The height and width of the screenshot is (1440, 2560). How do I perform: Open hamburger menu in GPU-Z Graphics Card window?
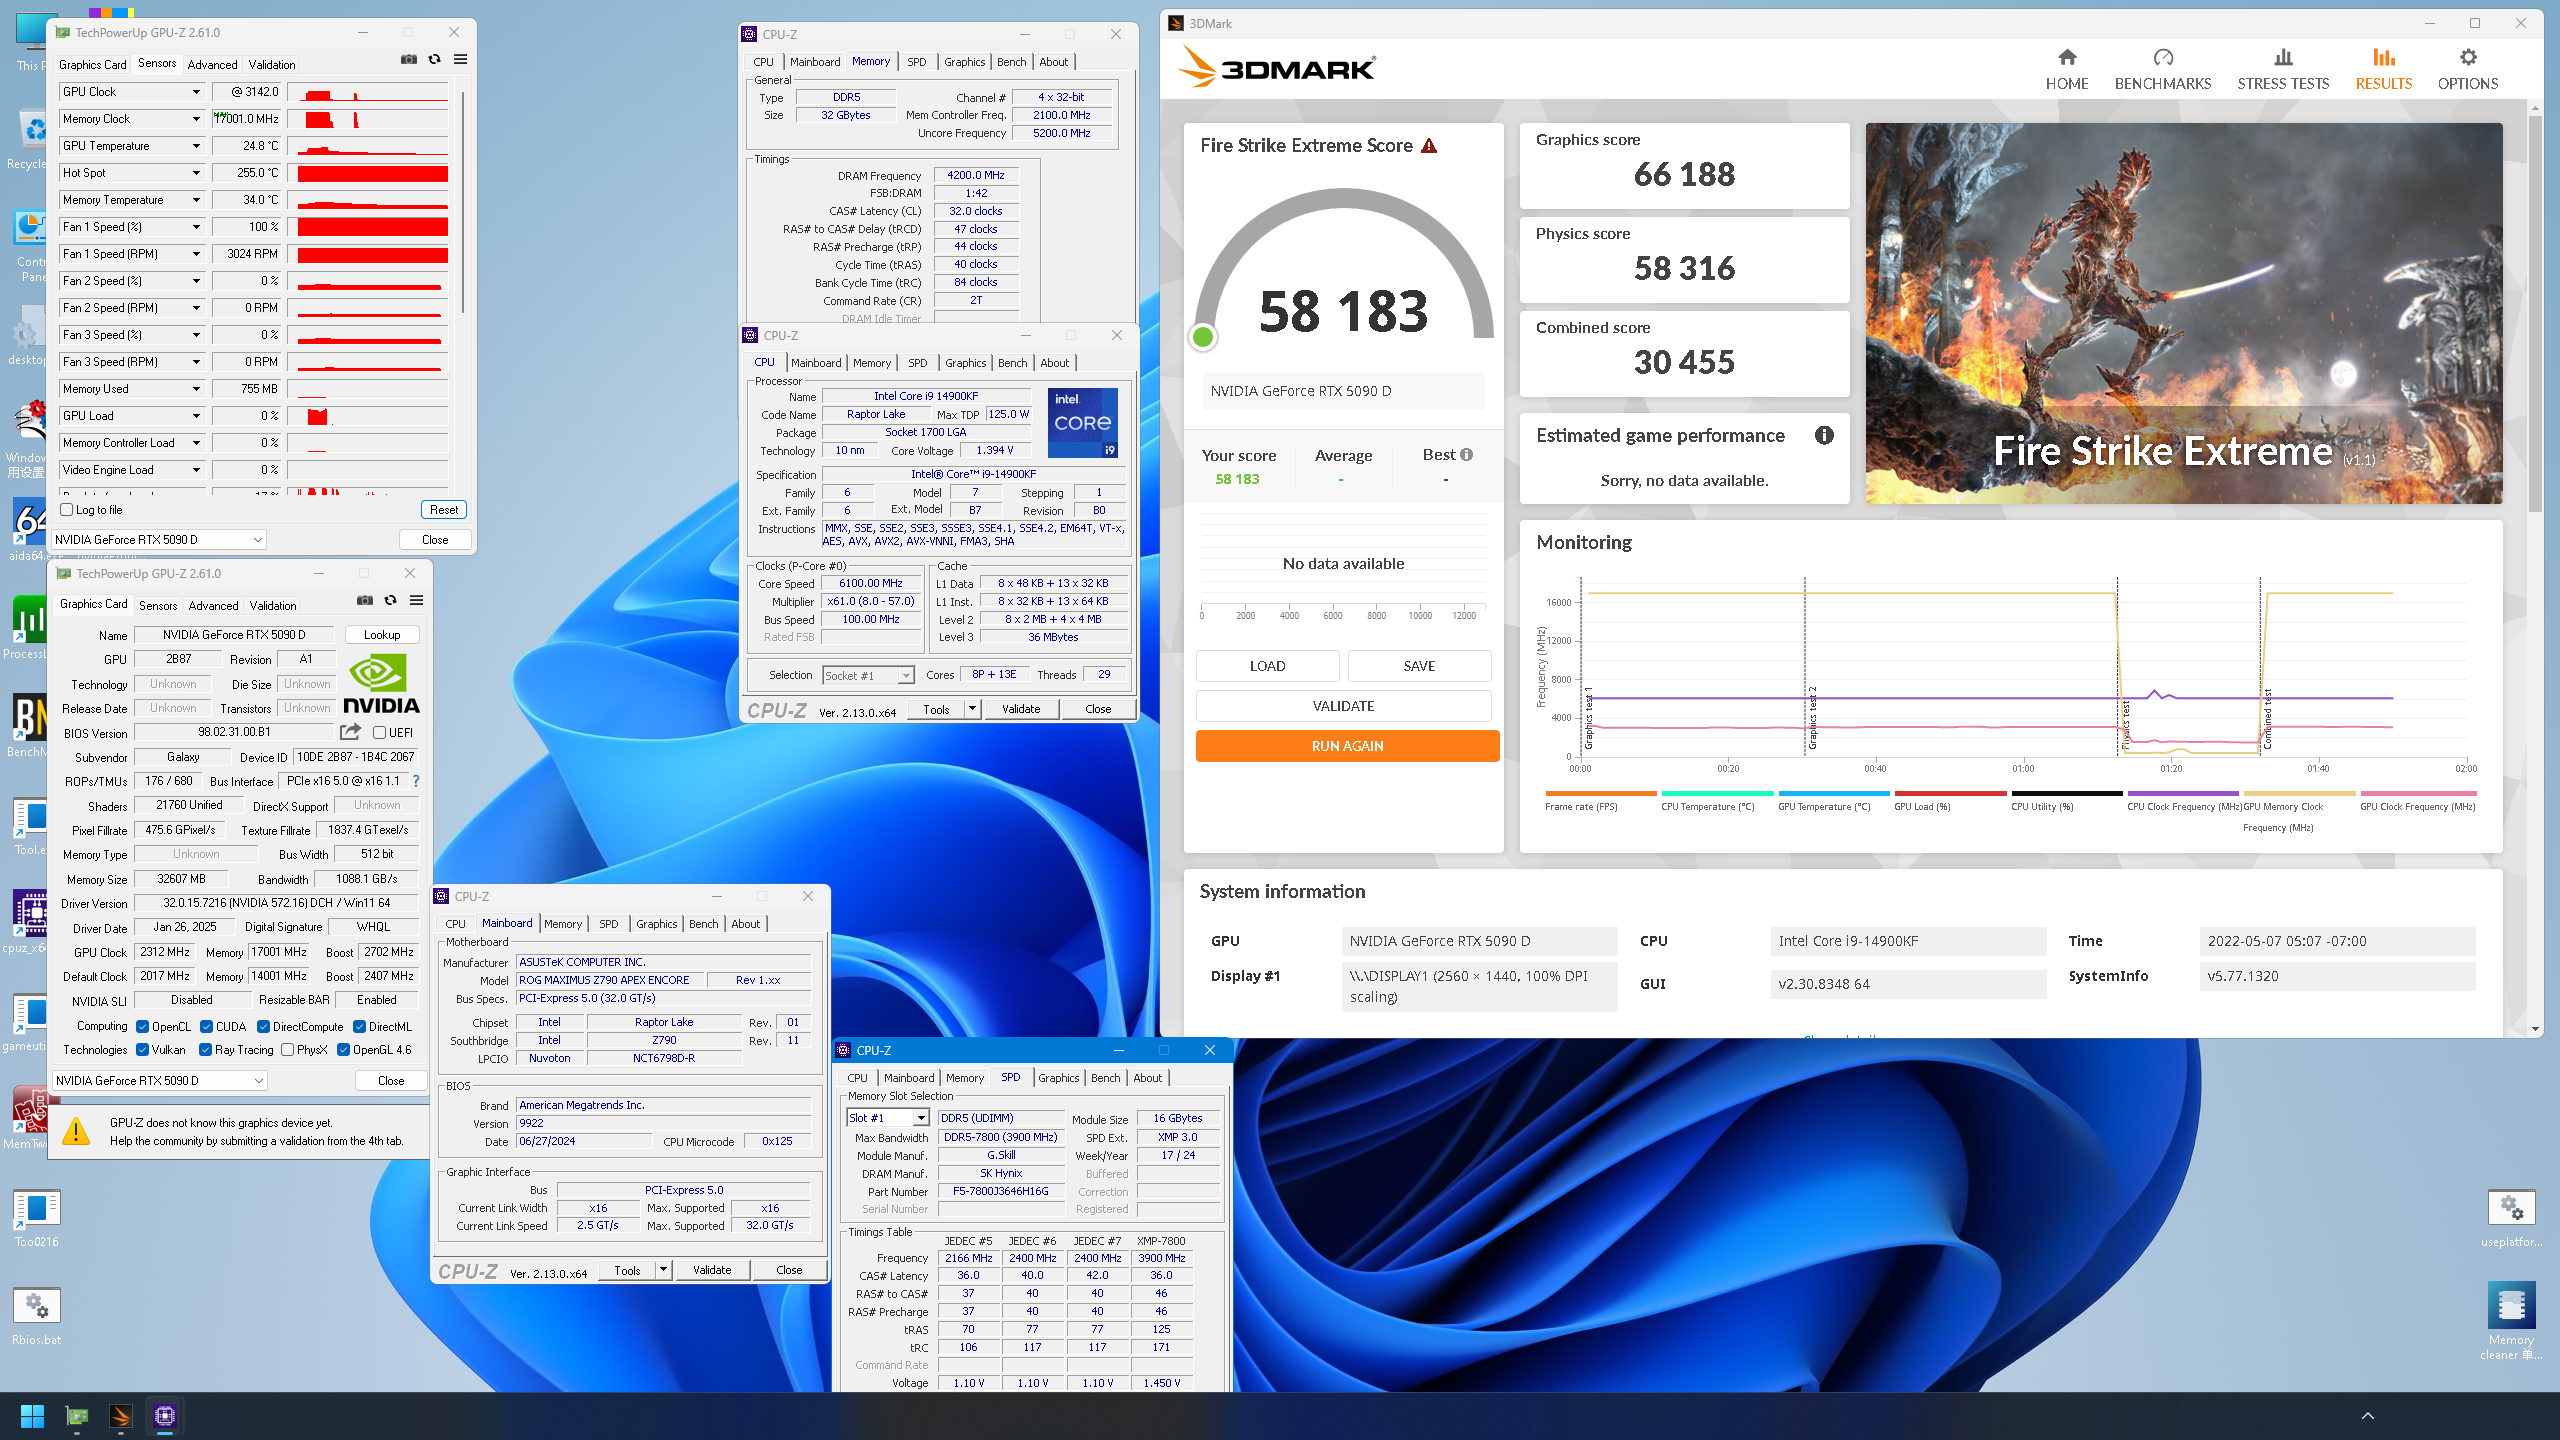point(416,601)
